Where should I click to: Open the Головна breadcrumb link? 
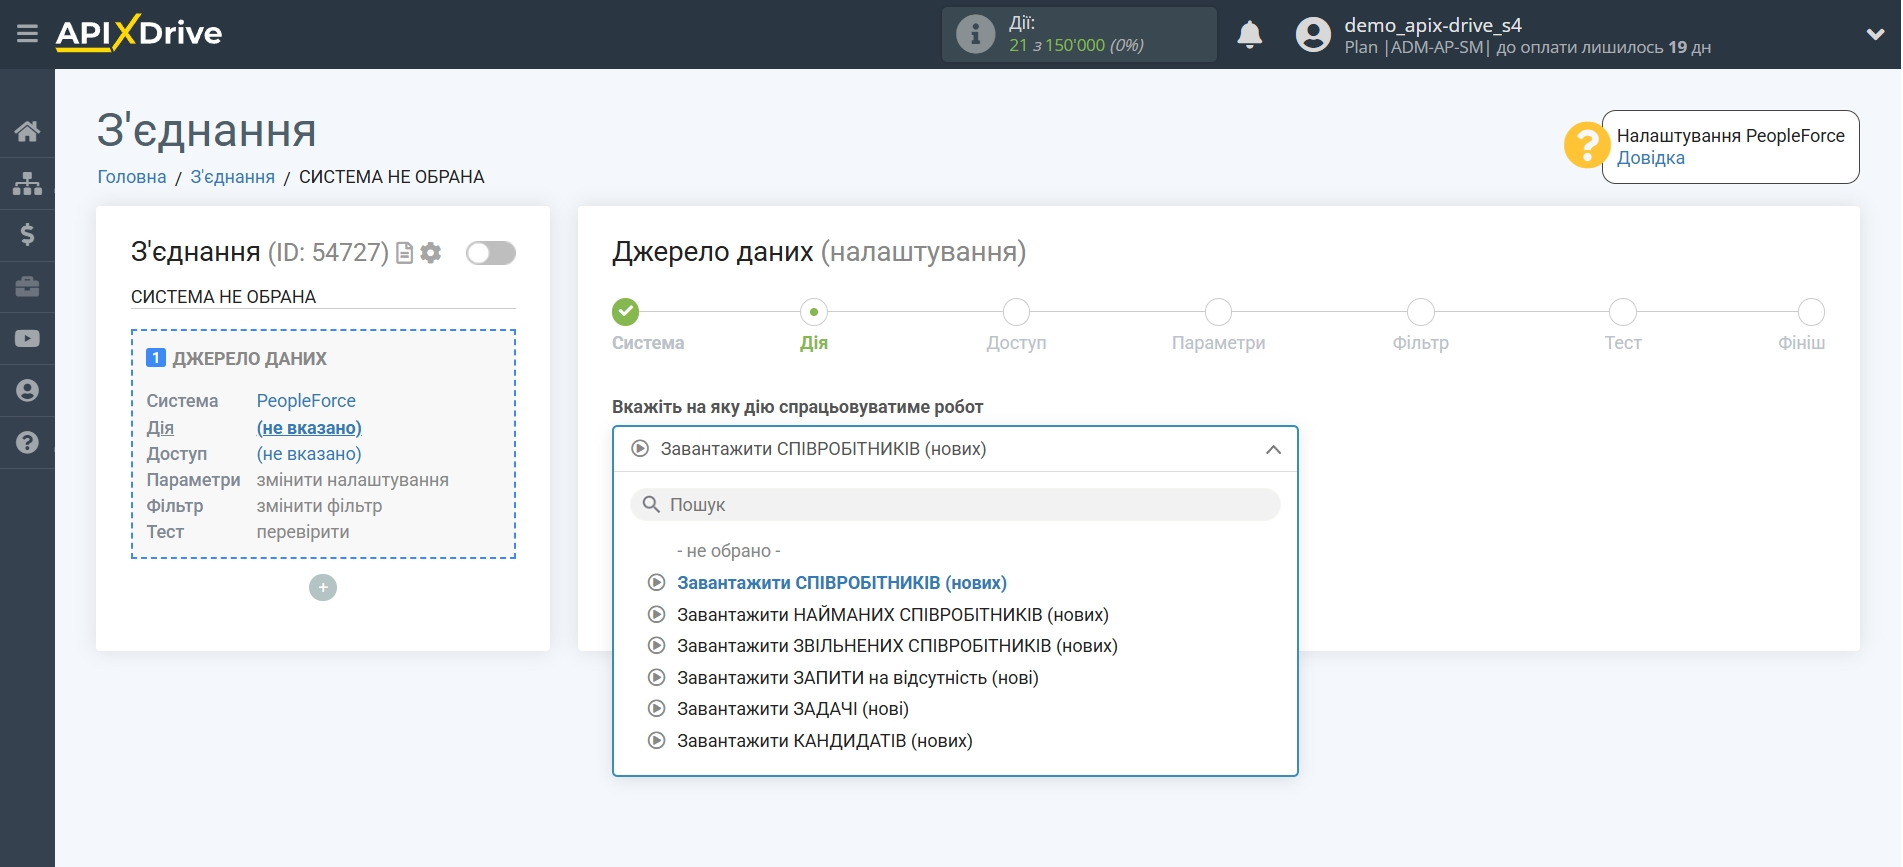point(132,177)
